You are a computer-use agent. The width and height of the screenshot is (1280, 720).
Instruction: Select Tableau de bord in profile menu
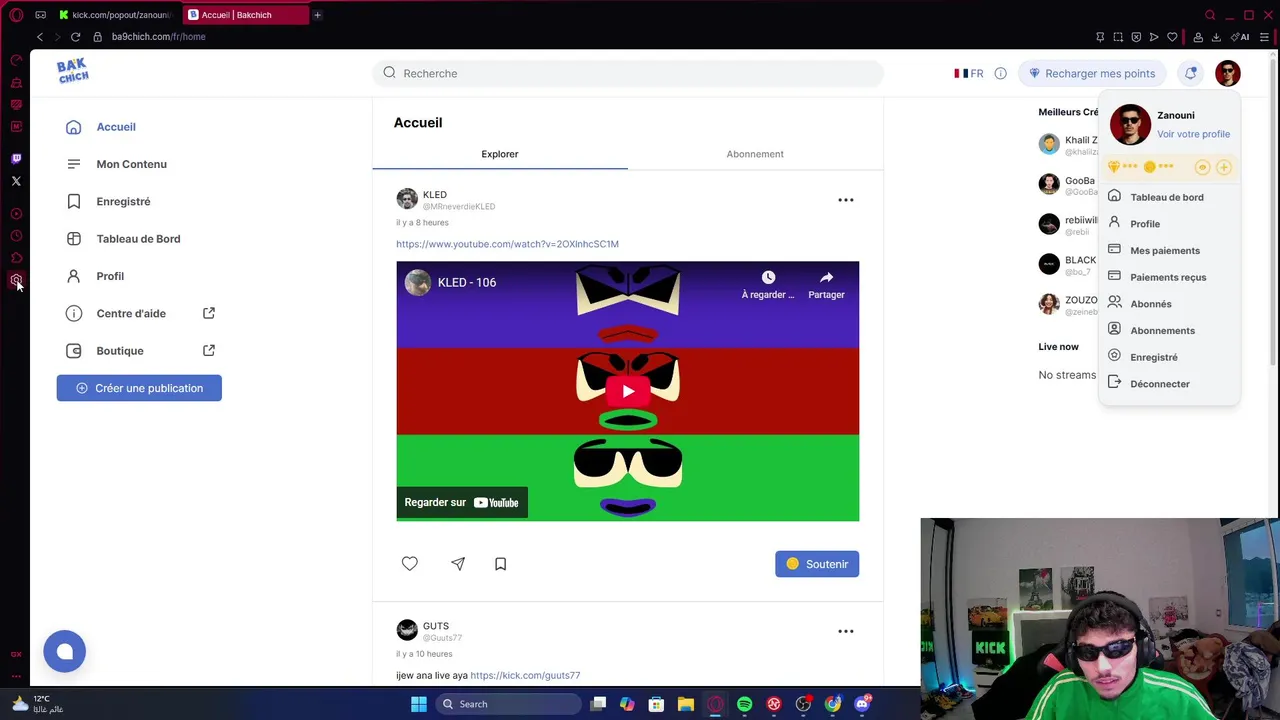click(1169, 197)
